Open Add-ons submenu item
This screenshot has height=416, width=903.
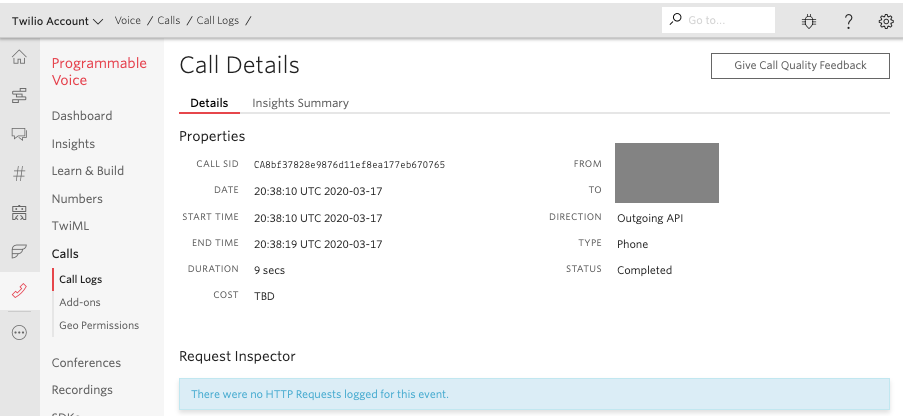(x=80, y=302)
